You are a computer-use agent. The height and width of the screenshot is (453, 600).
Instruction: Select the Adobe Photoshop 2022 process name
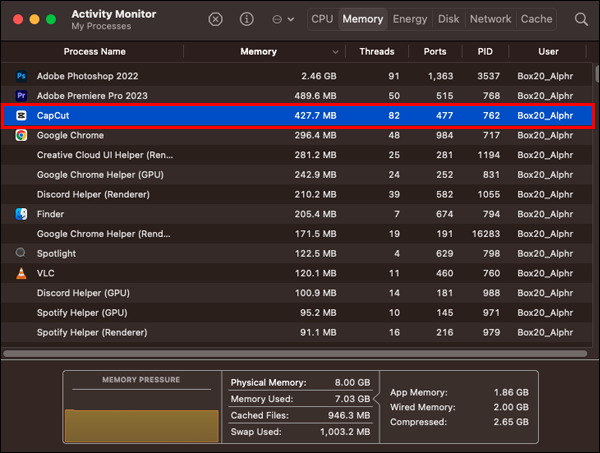pos(88,76)
